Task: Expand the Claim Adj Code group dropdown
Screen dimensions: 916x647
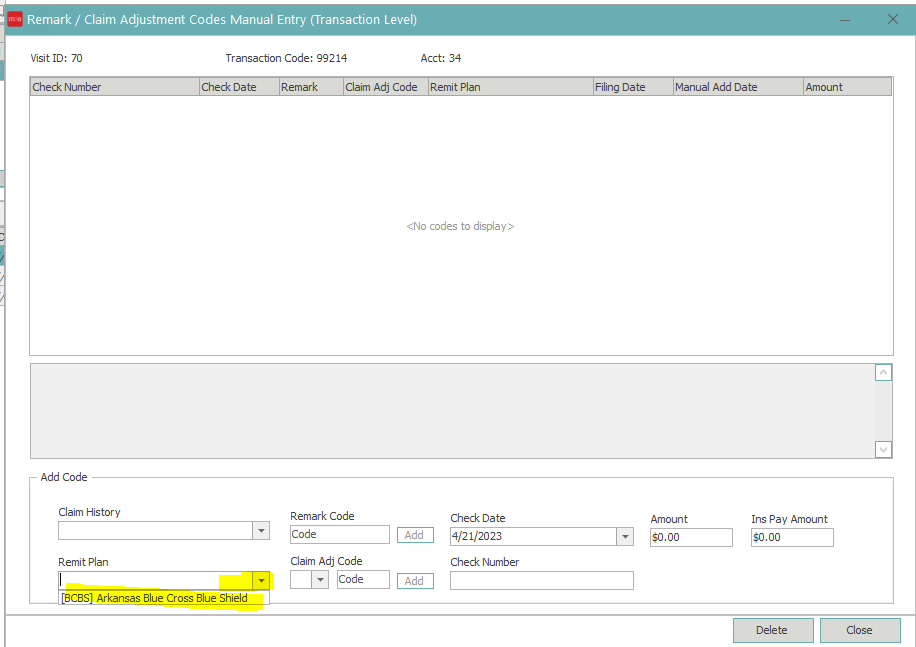Action: click(x=320, y=580)
